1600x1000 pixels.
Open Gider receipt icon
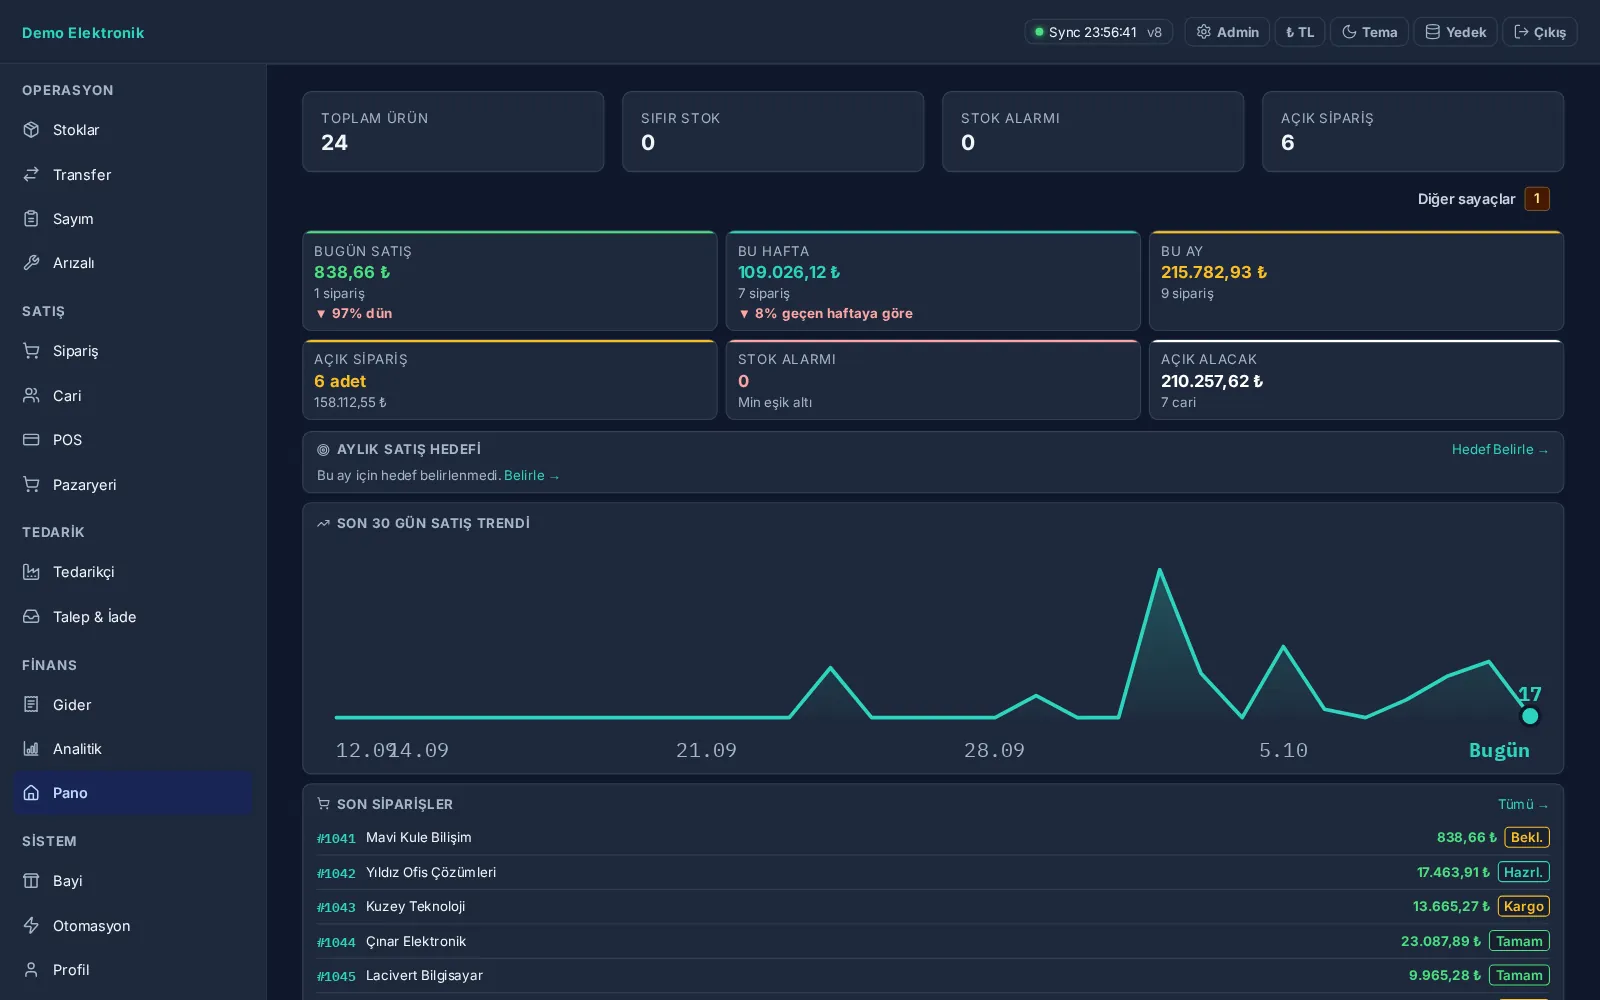[x=31, y=704]
